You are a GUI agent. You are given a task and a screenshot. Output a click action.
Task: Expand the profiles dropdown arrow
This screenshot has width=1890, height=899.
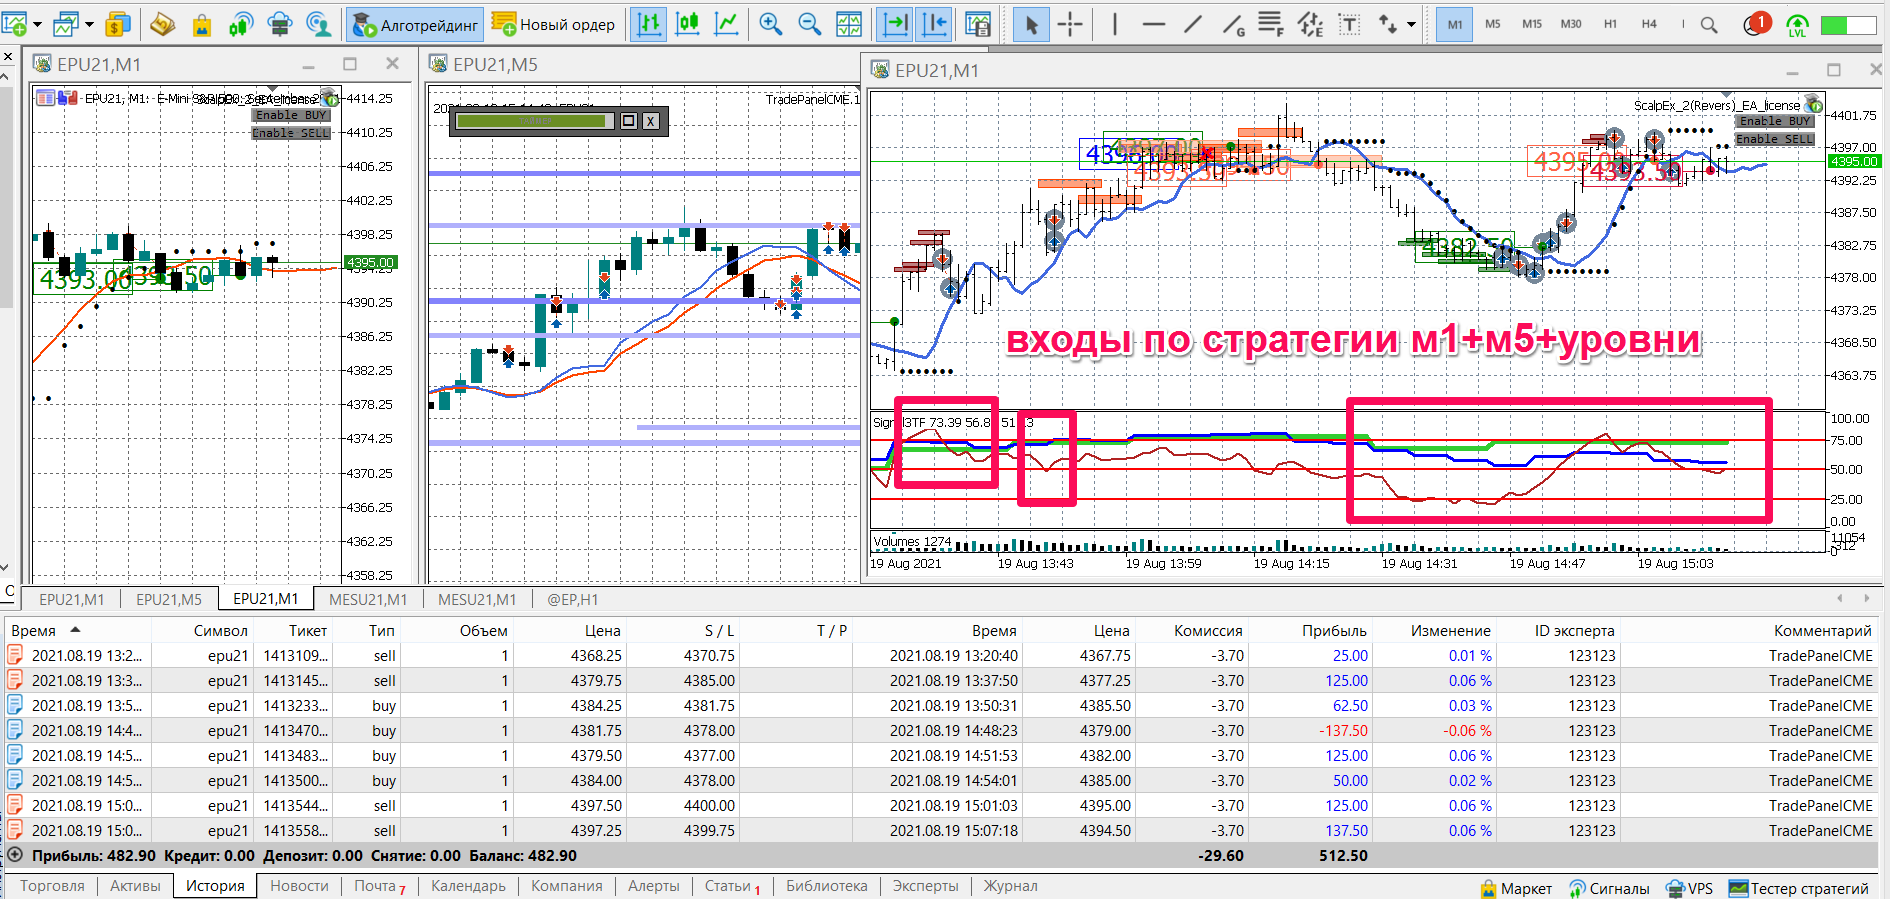[89, 24]
